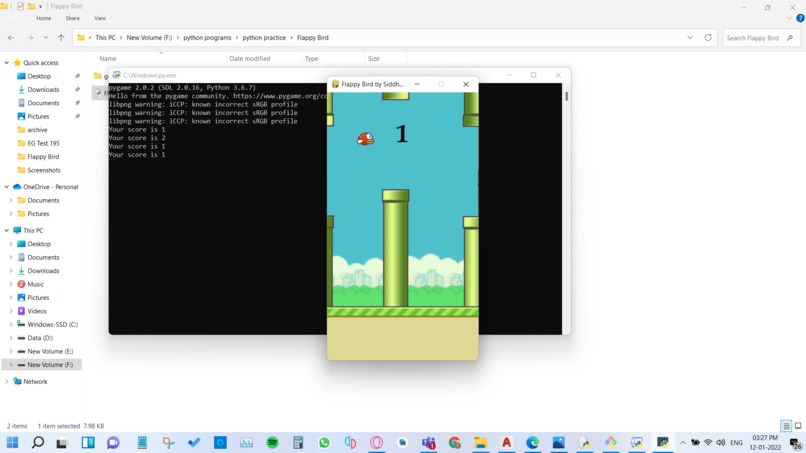Viewport: 806px width, 453px height.
Task: Open the Share ribbon tab
Action: coord(72,18)
